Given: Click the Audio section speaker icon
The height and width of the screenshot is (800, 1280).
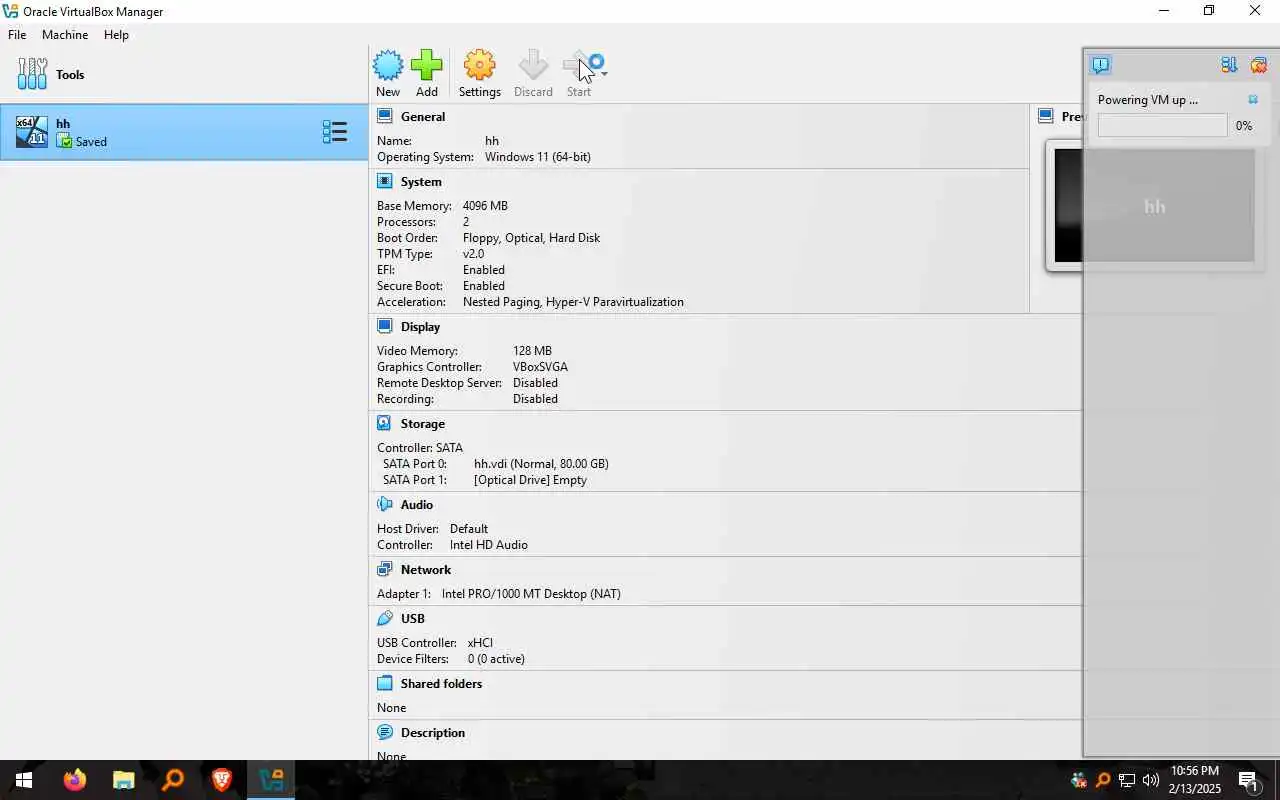Looking at the screenshot, I should pyautogui.click(x=385, y=504).
